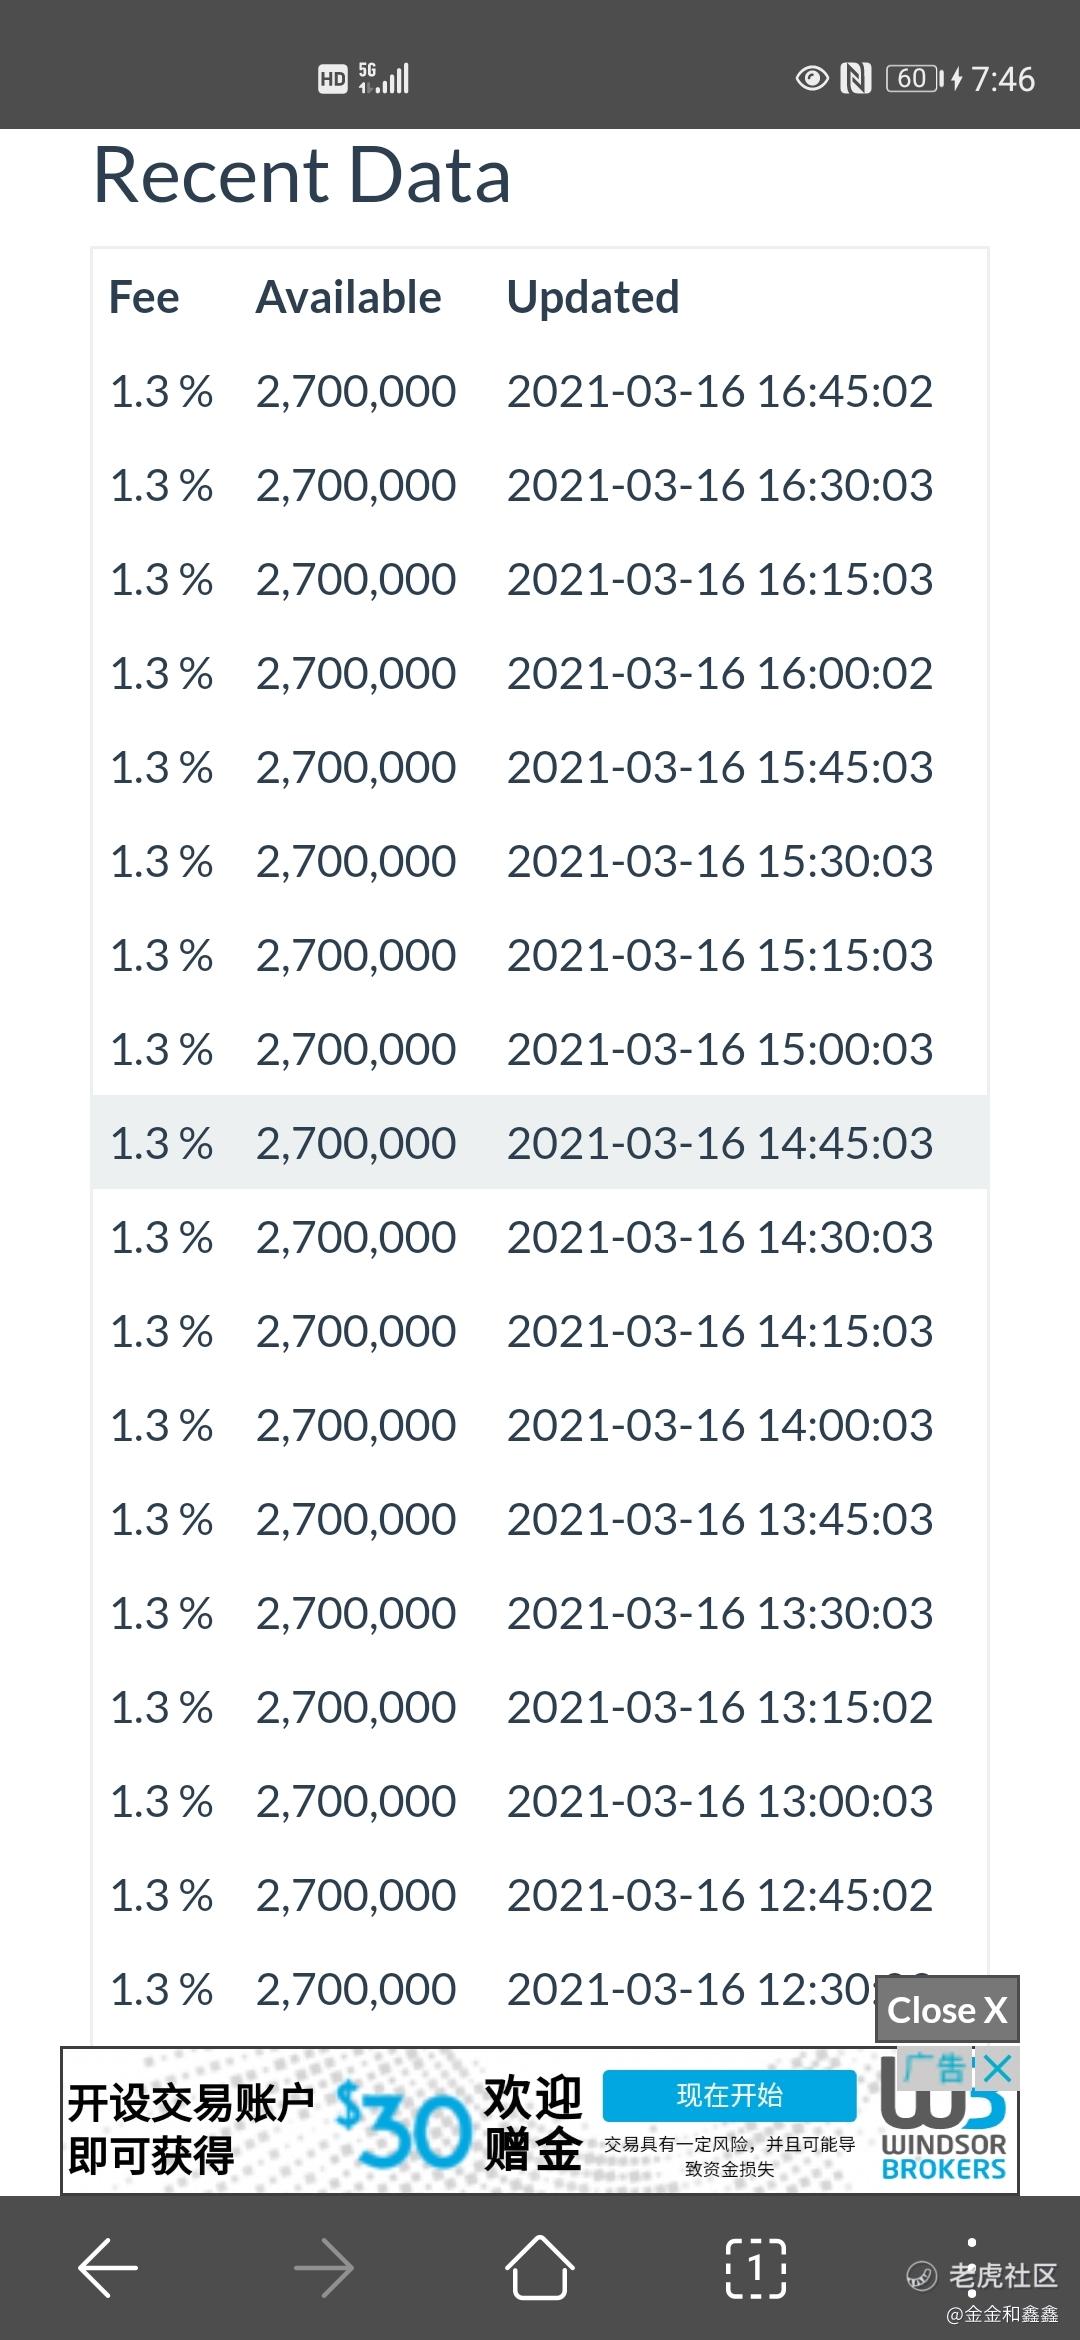This screenshot has width=1080, height=2340.
Task: Tap the battery indicator in status bar
Action: pyautogui.click(x=915, y=78)
